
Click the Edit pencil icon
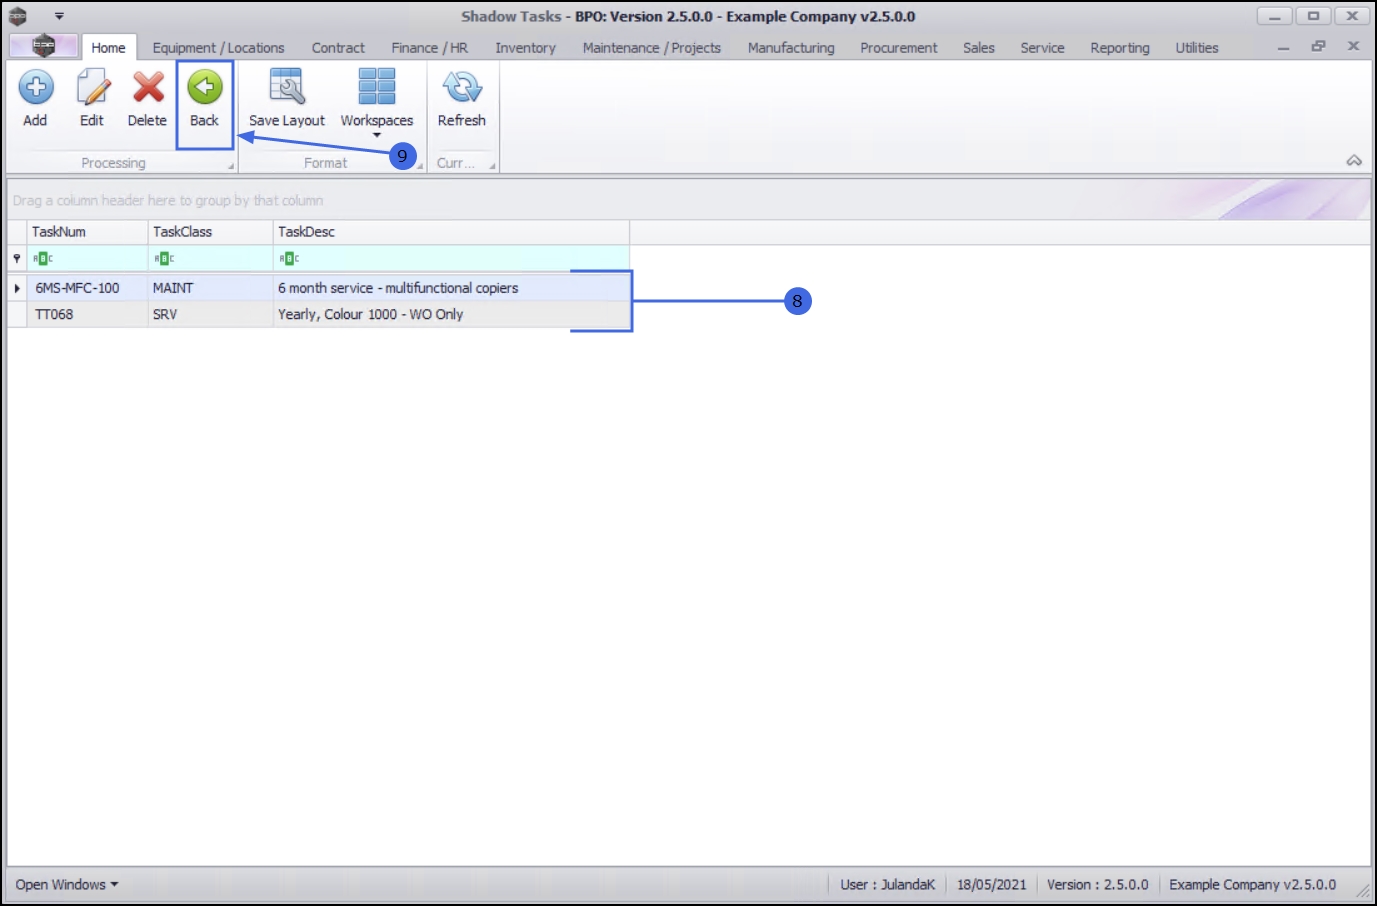[x=92, y=88]
